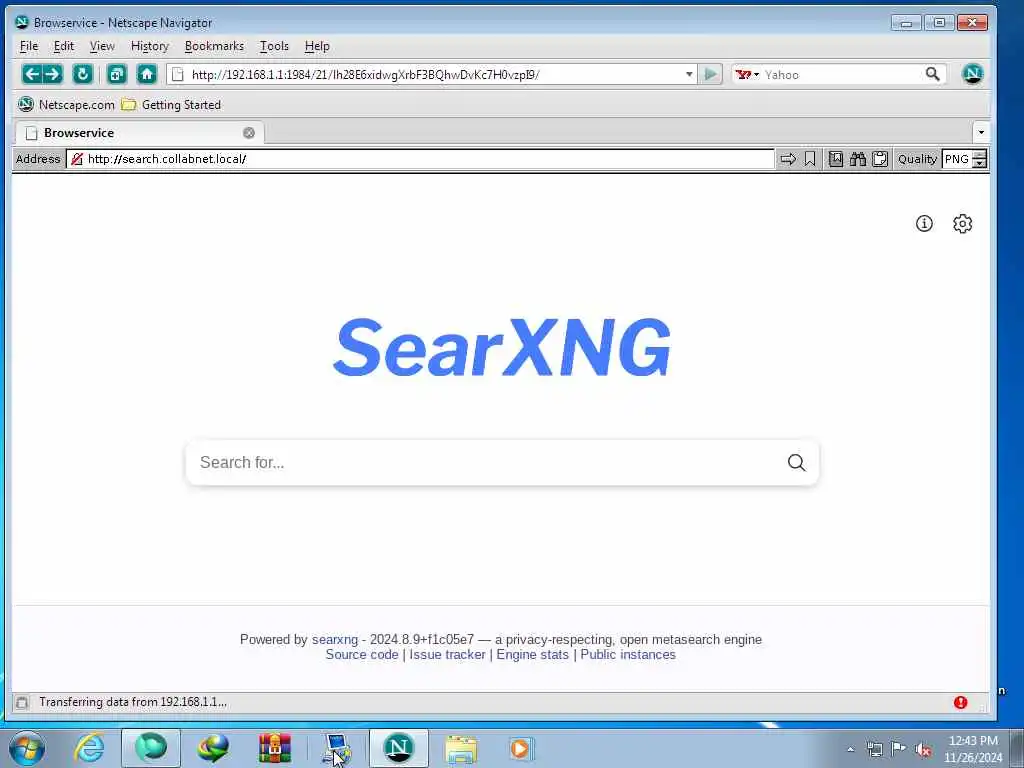Go to the home page via Home icon
This screenshot has width=1024, height=768.
pos(147,74)
